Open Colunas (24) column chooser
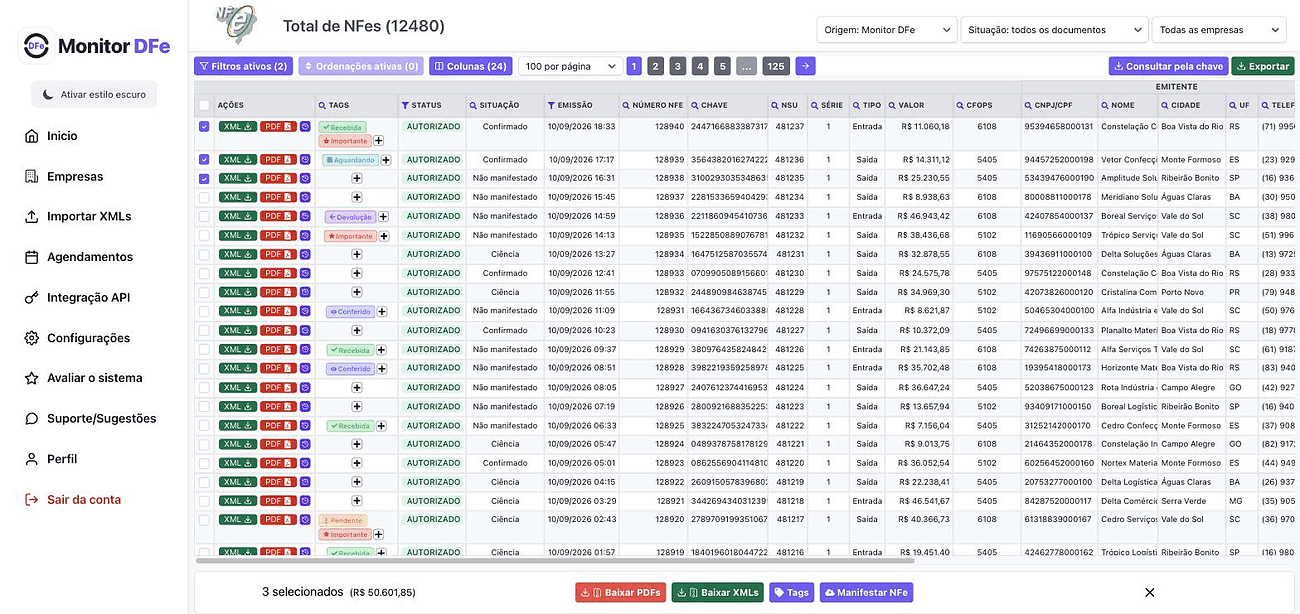 point(470,66)
